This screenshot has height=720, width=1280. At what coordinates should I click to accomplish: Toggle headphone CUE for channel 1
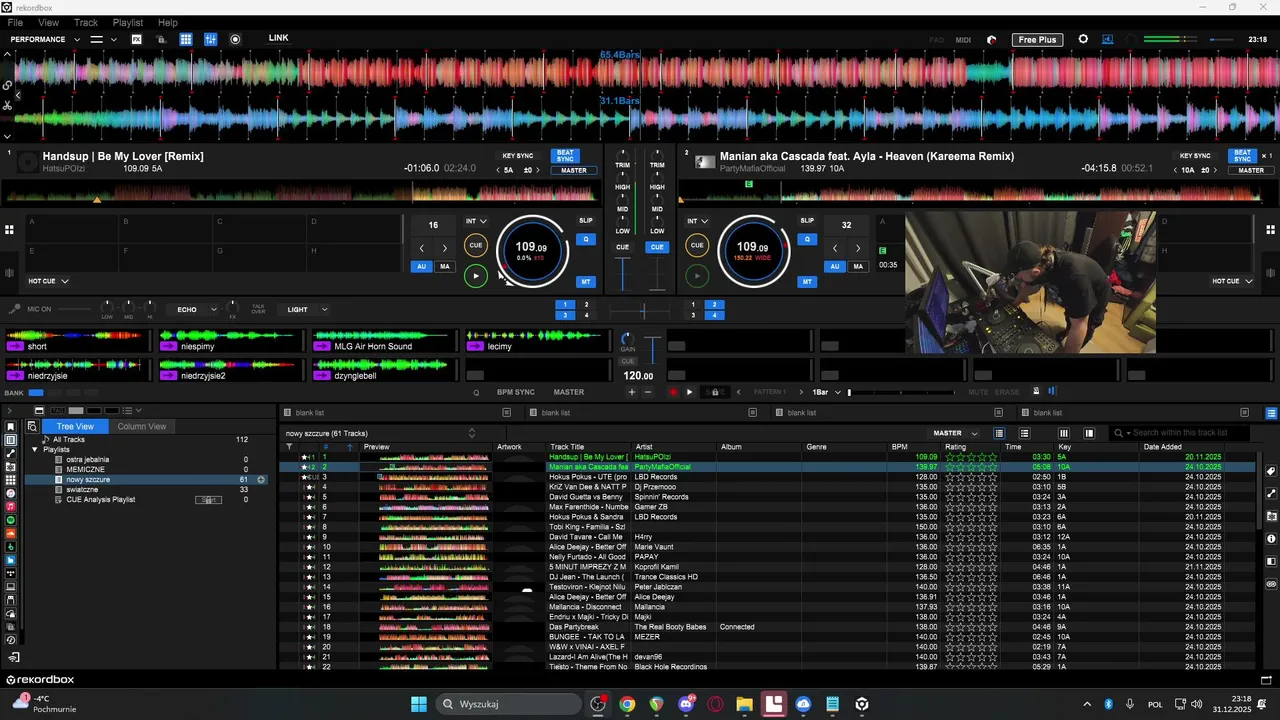(x=623, y=247)
